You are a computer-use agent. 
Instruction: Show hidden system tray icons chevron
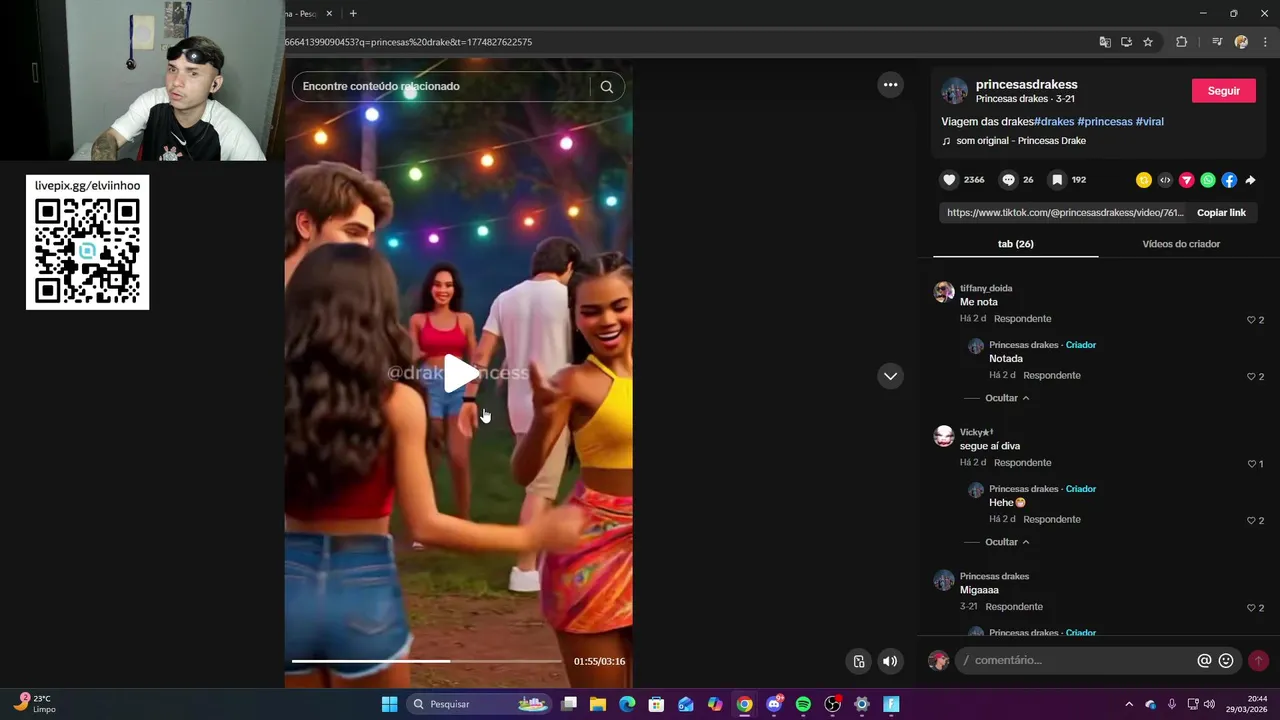tap(1129, 704)
